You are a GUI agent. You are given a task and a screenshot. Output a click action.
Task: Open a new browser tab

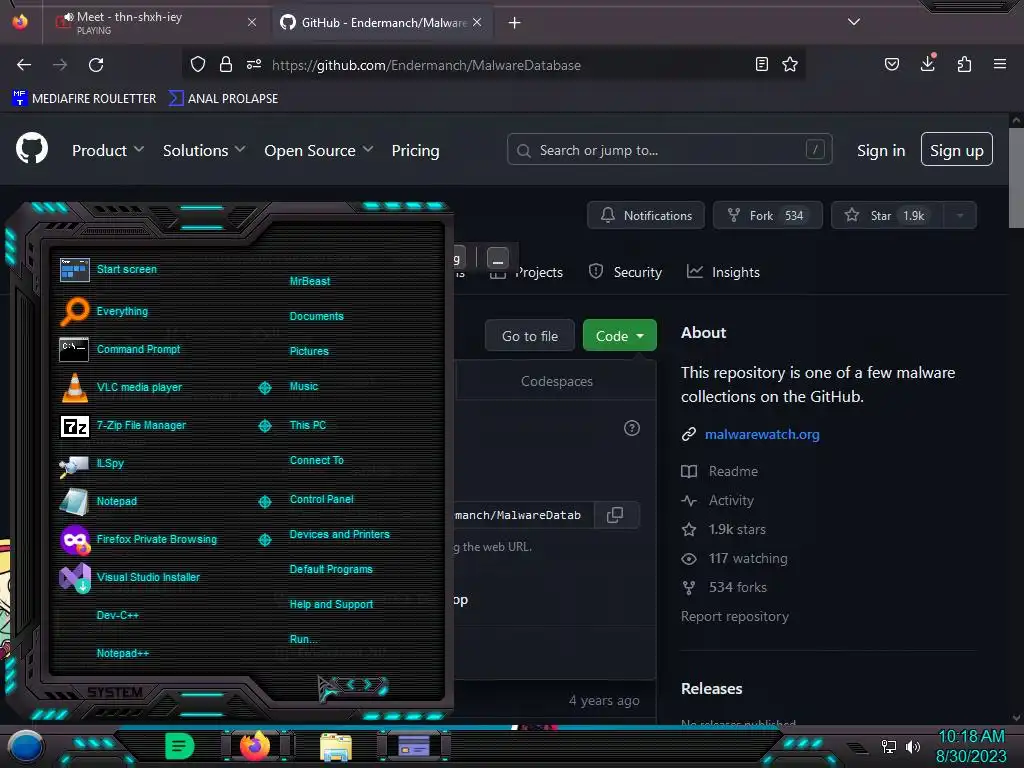(515, 23)
